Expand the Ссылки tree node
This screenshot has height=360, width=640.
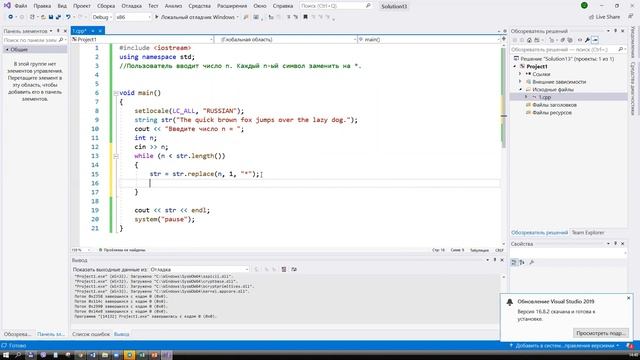[x=520, y=74]
